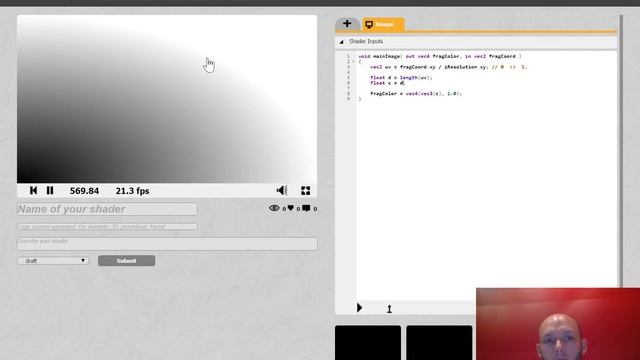Mute the shader volume icon
The image size is (640, 360).
[x=282, y=190]
